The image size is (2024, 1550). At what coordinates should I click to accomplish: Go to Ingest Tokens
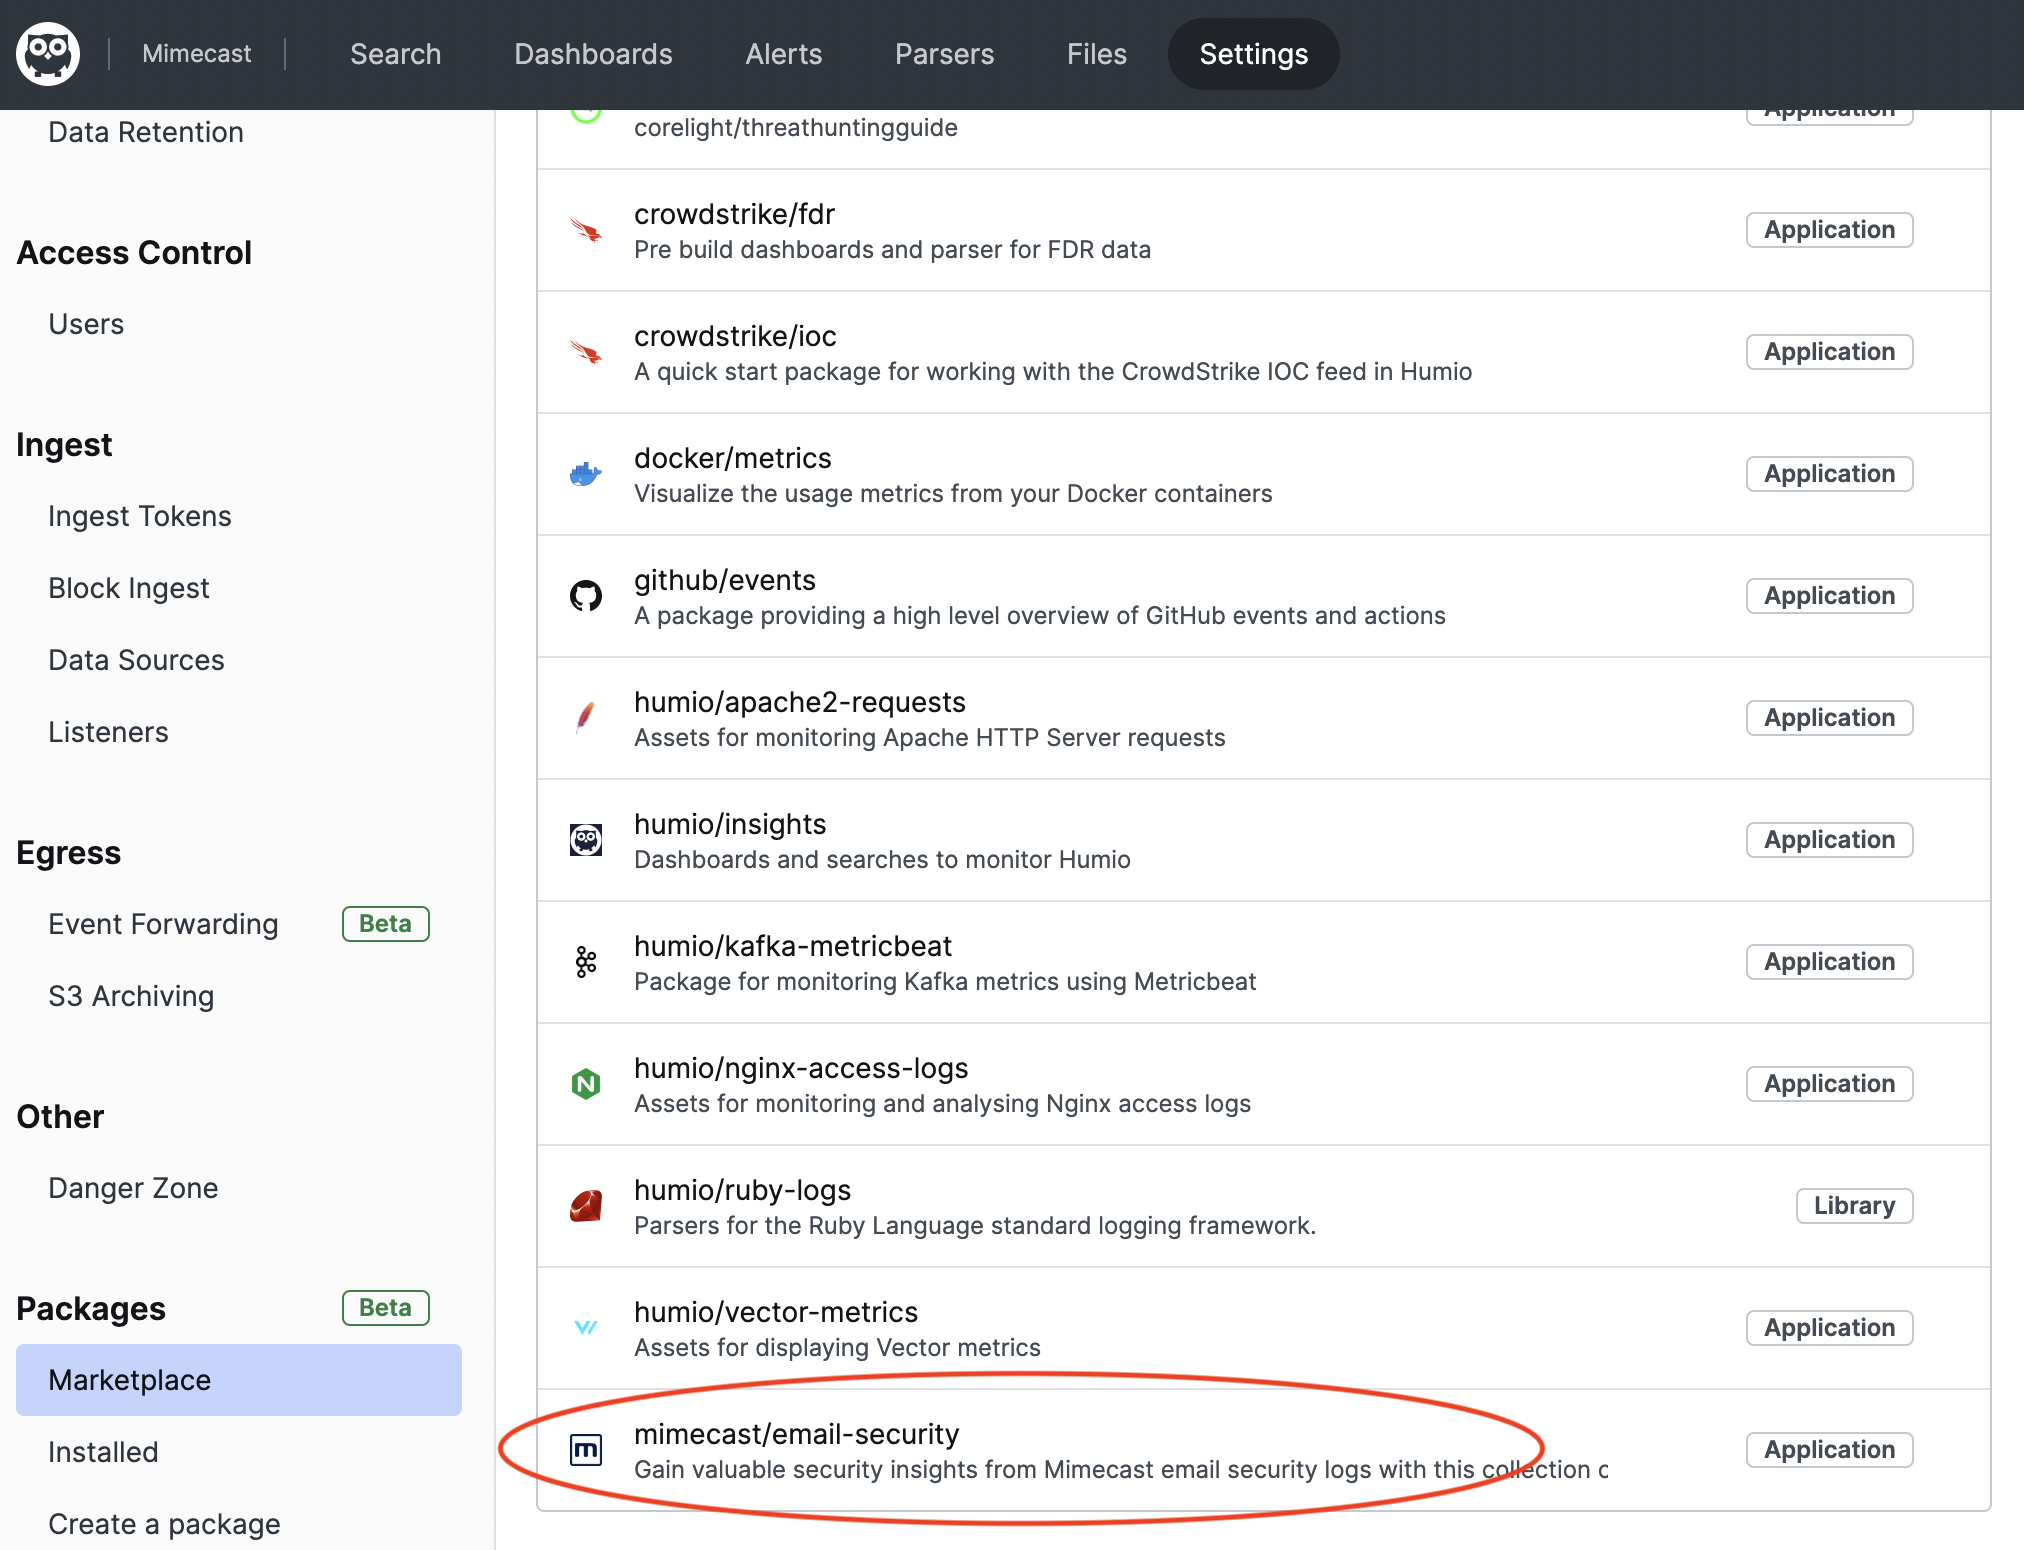click(140, 516)
